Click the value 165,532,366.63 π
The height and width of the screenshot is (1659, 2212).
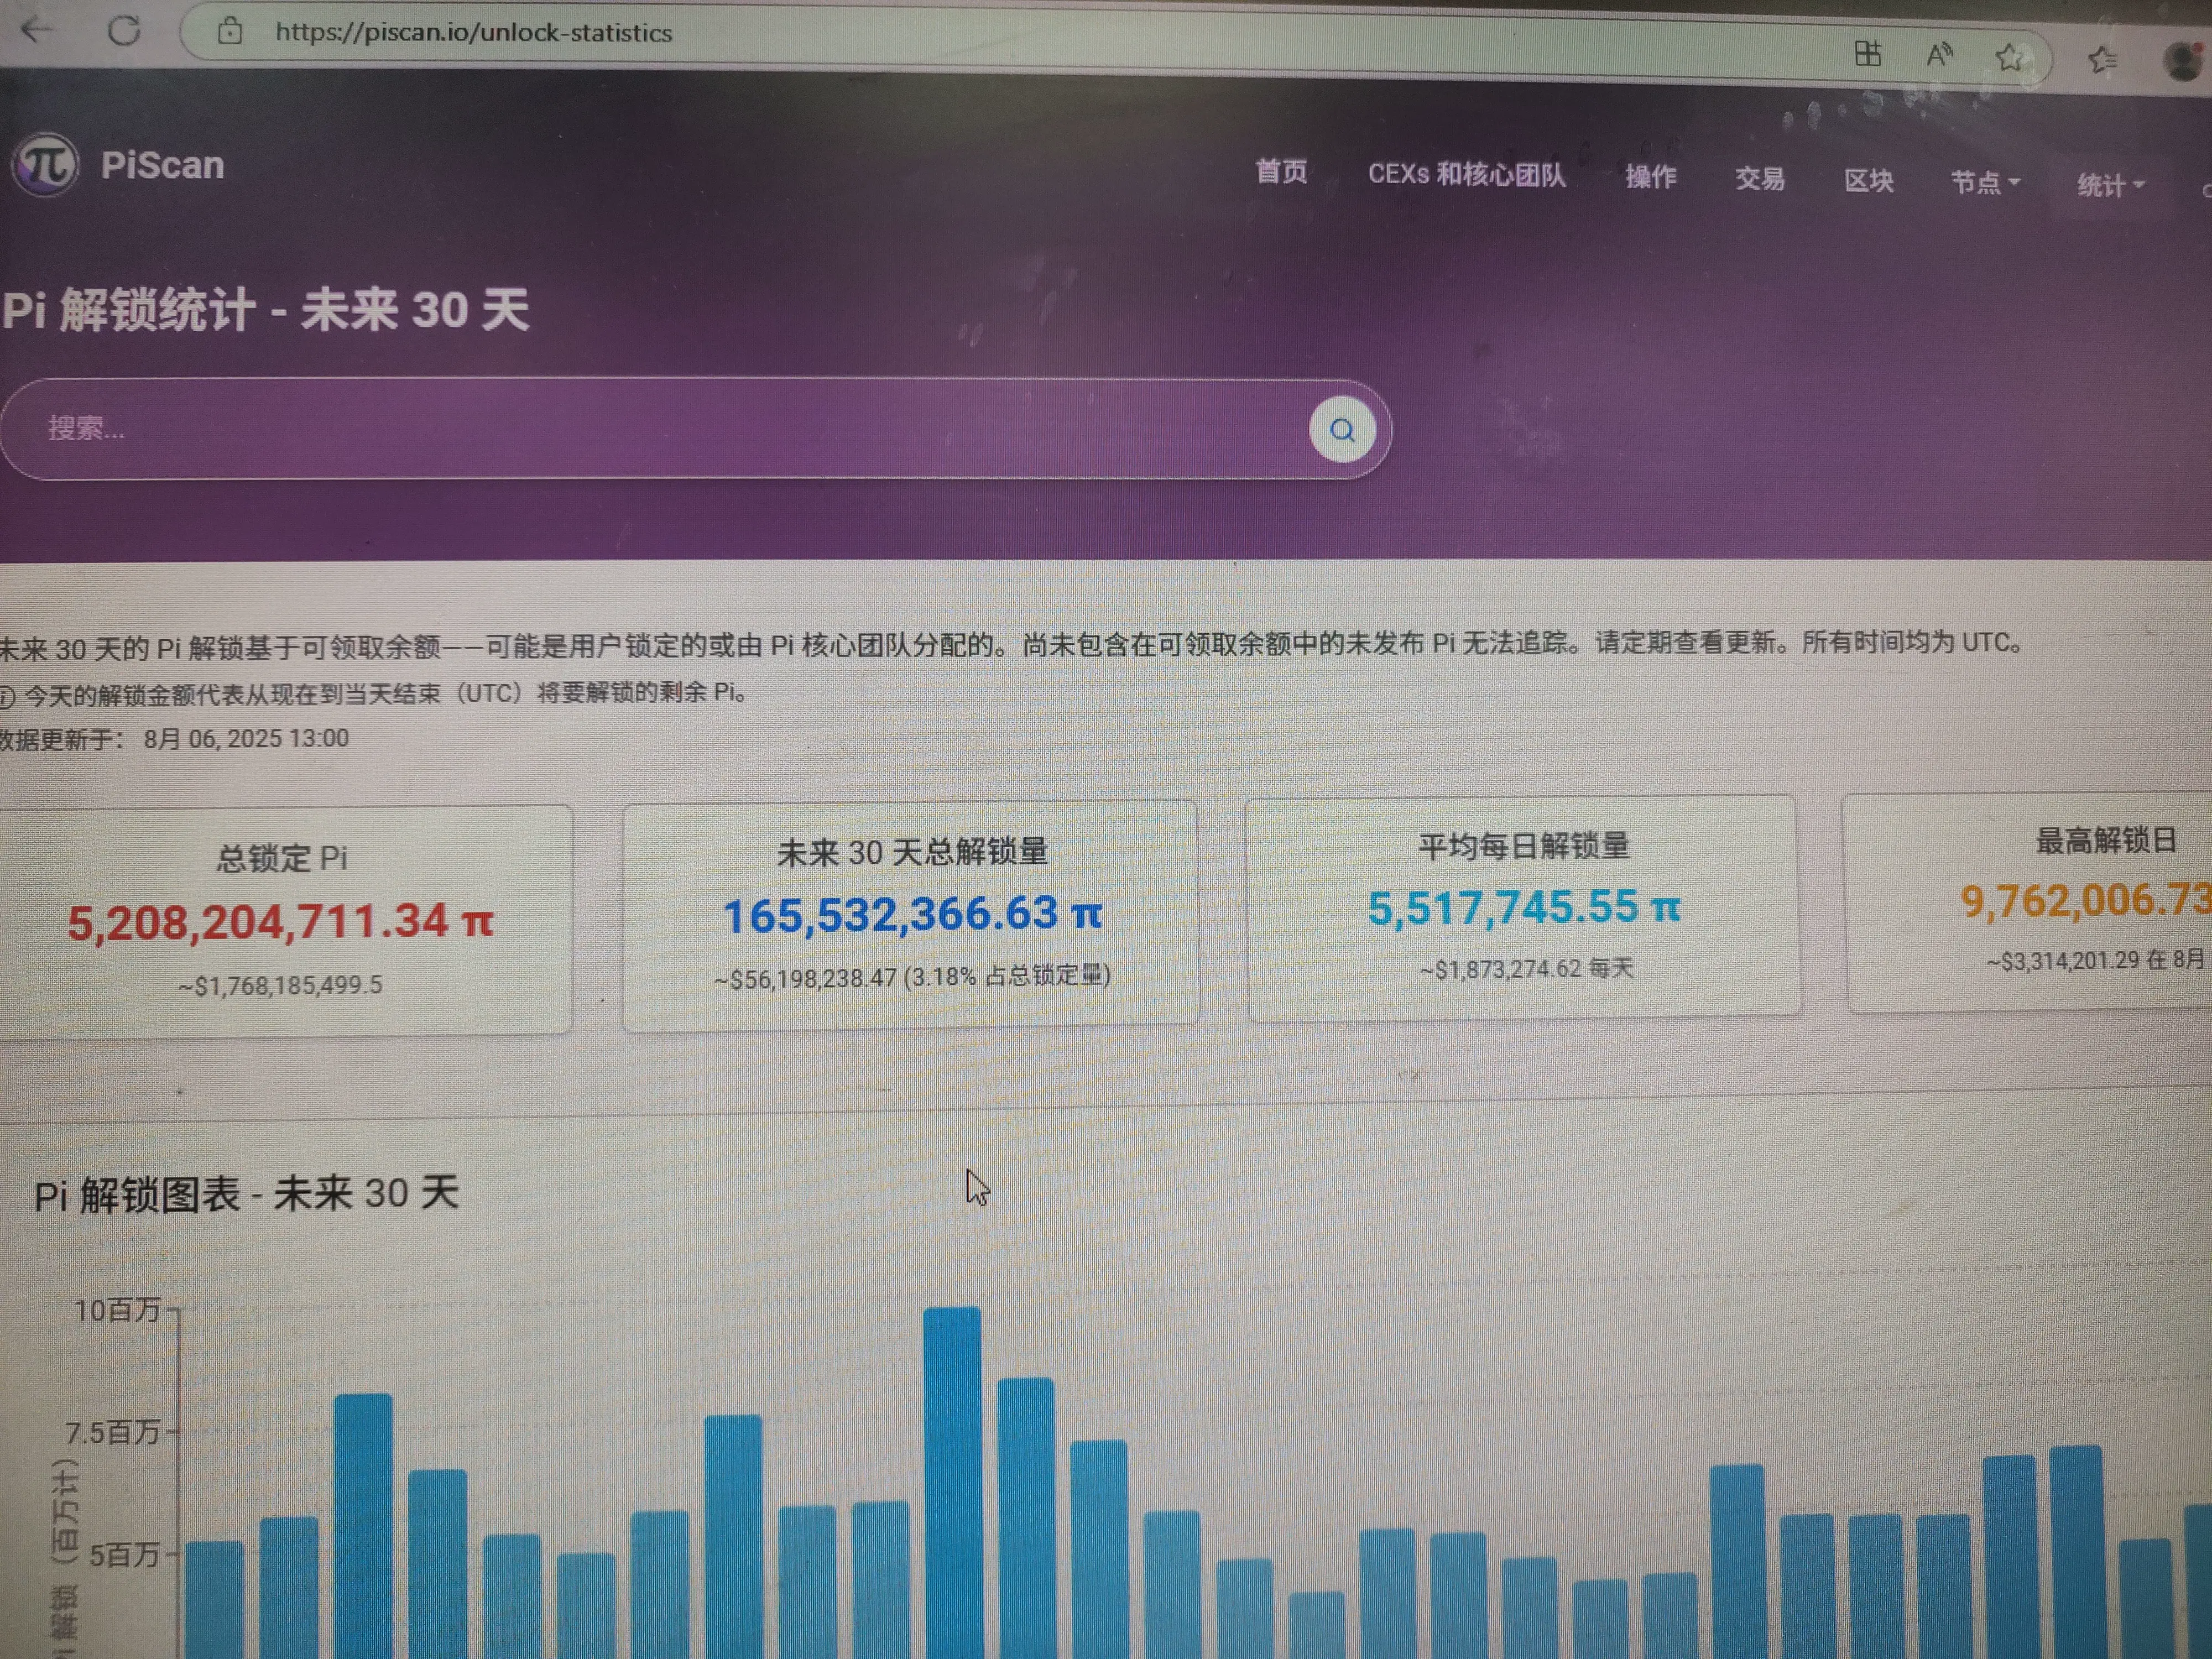(912, 914)
